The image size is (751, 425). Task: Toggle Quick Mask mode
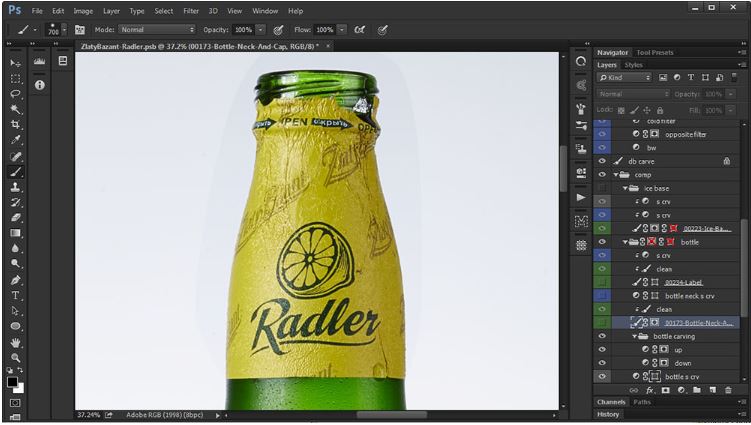[15, 403]
